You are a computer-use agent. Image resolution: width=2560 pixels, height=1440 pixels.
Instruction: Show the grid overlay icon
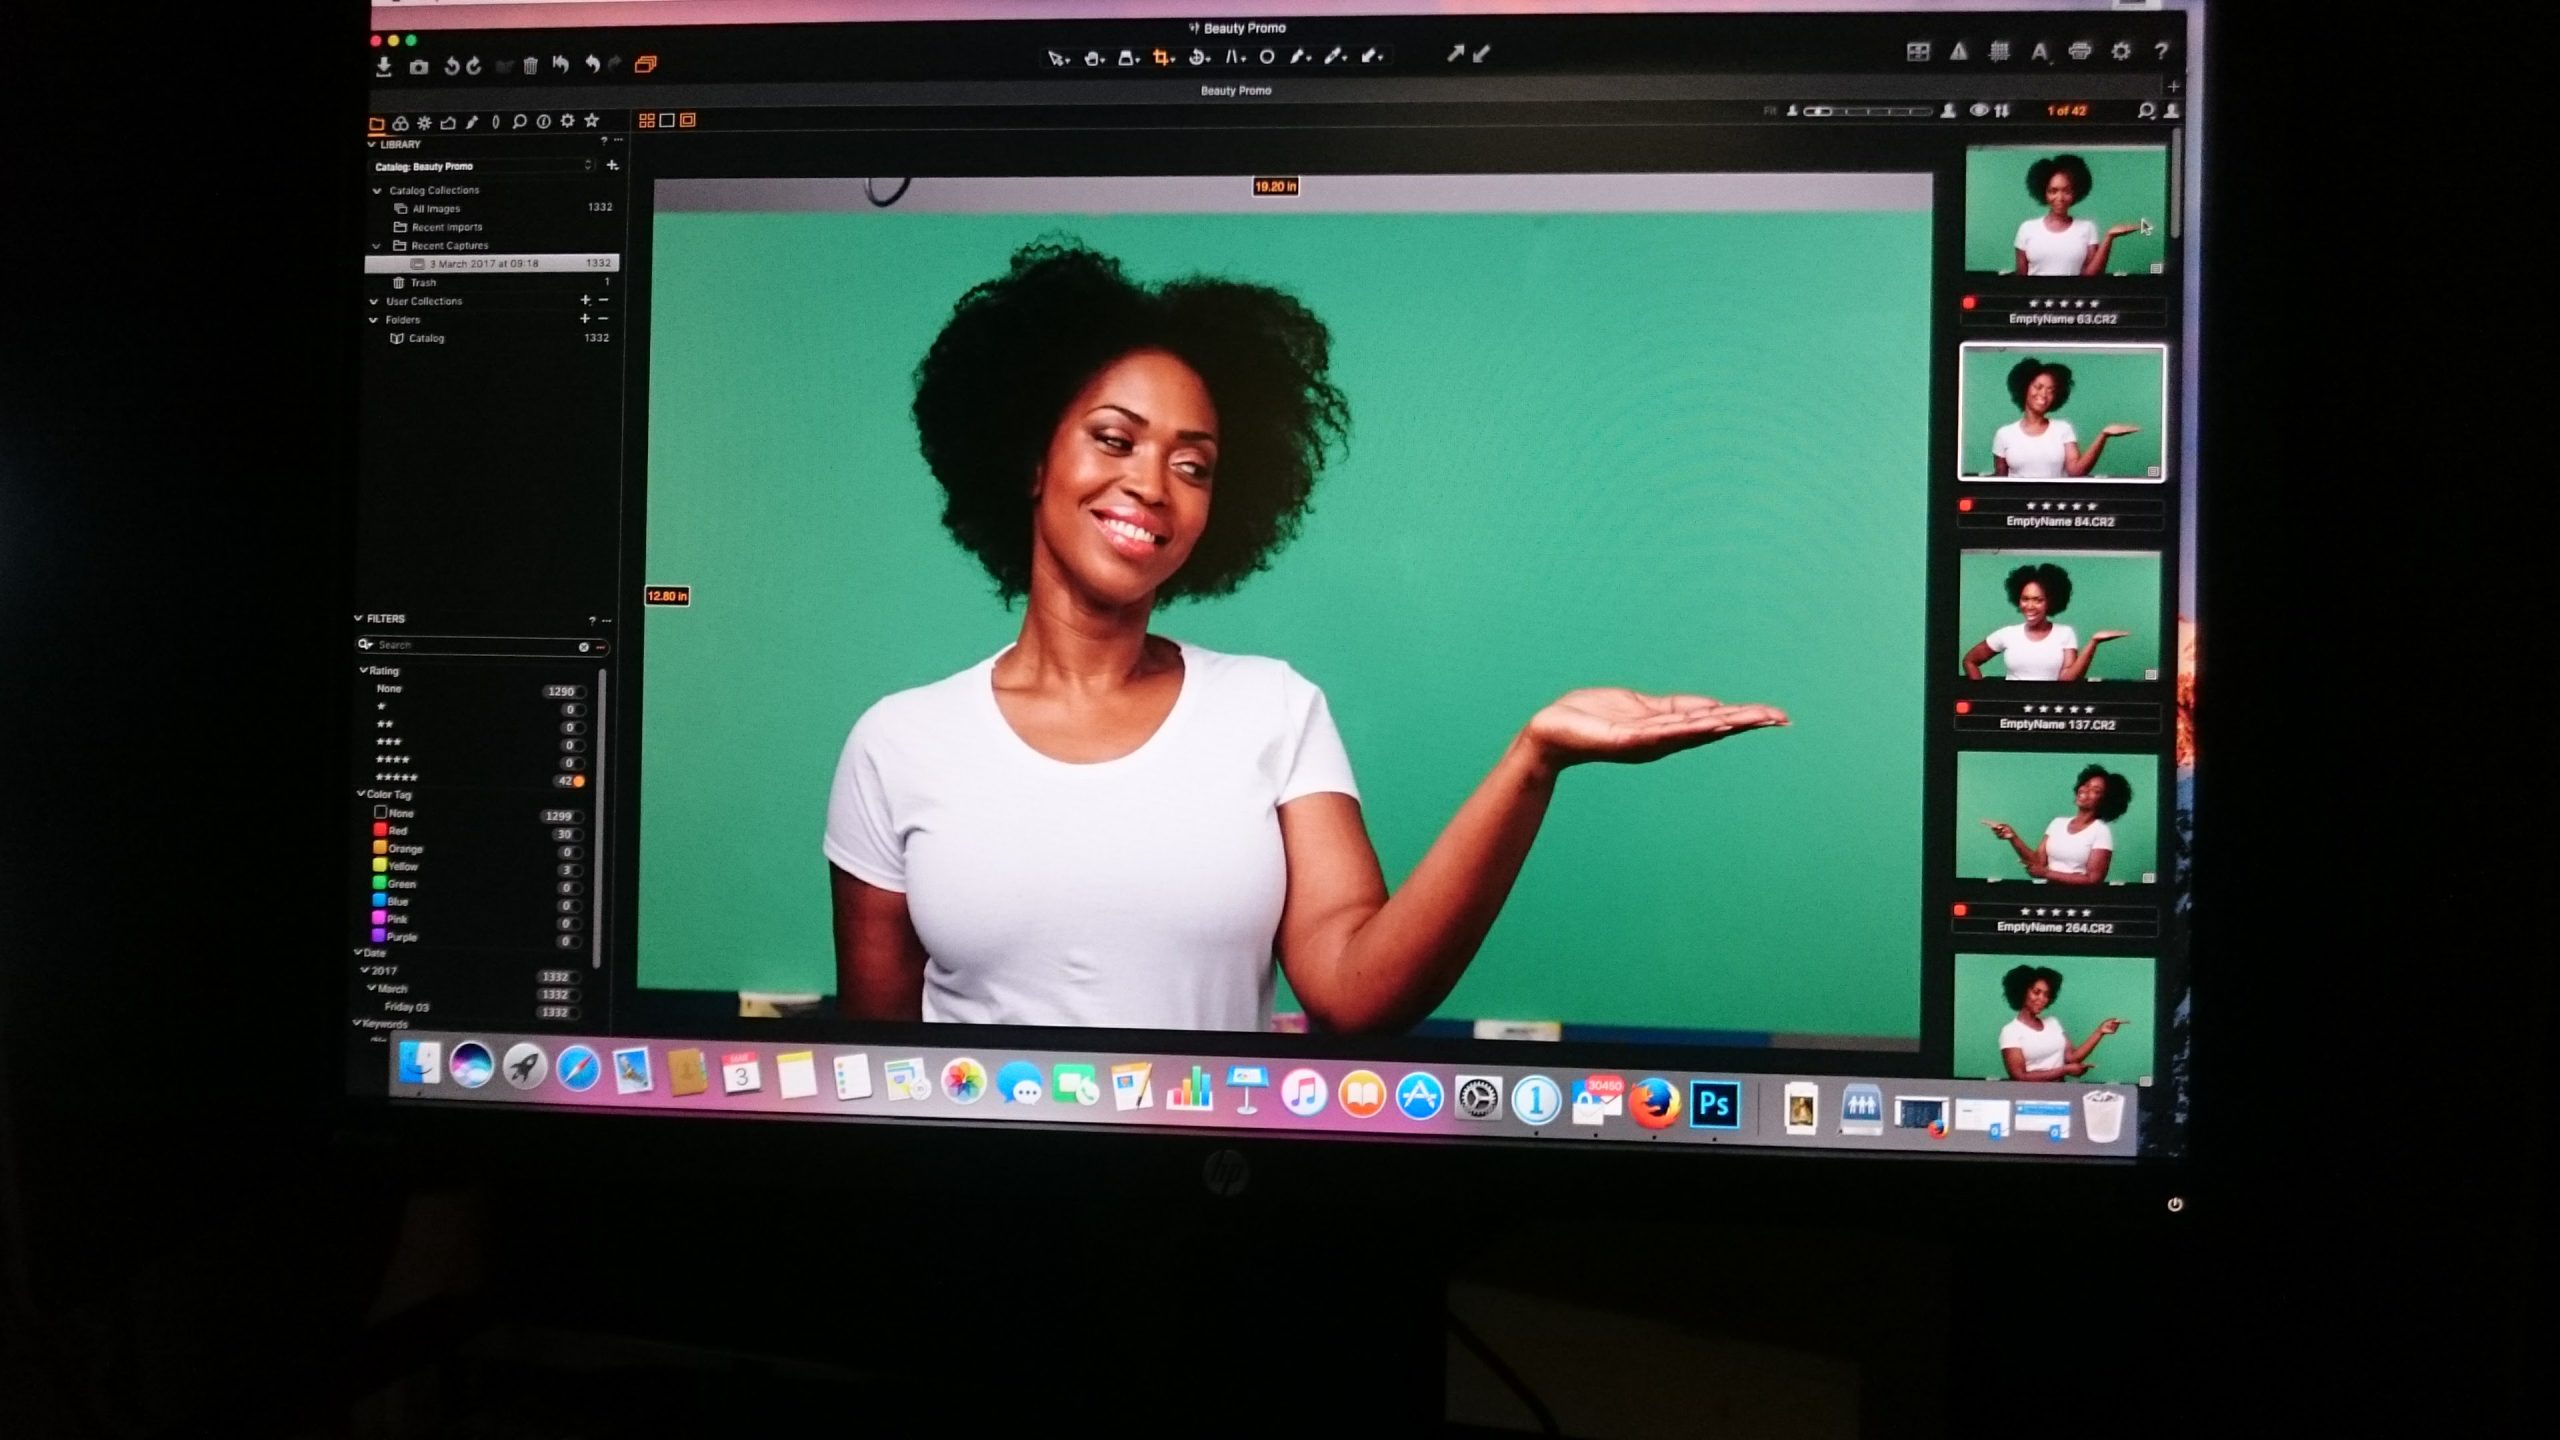coord(1998,52)
